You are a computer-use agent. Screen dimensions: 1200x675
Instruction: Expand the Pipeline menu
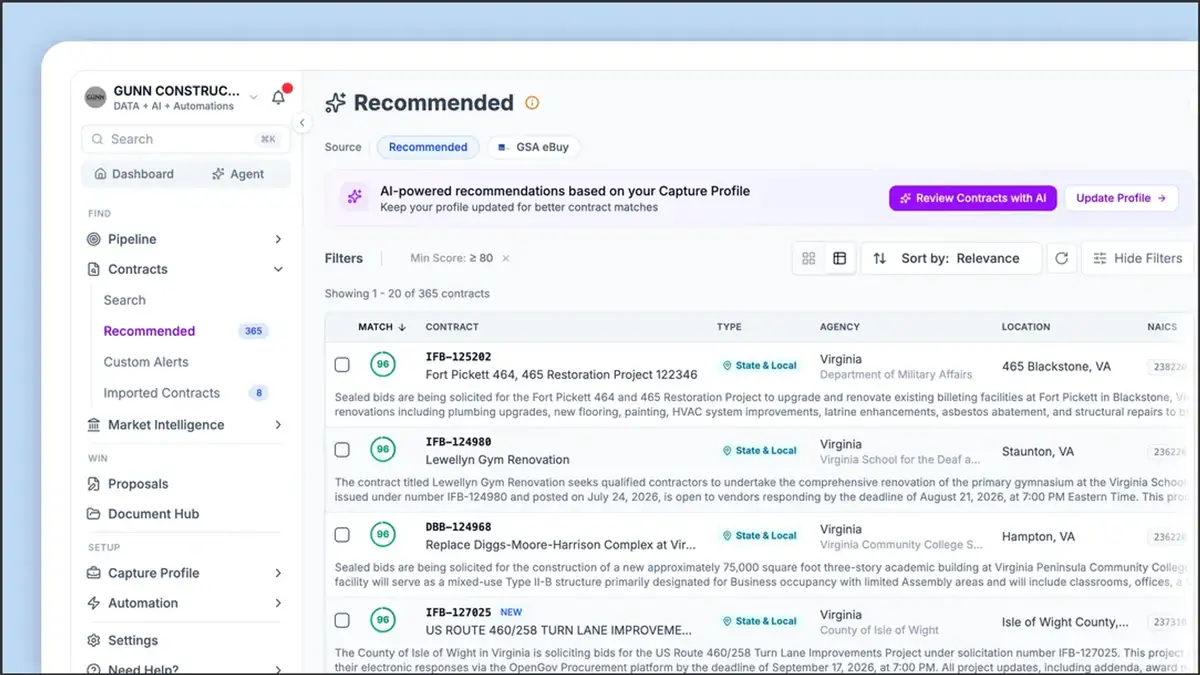278,239
